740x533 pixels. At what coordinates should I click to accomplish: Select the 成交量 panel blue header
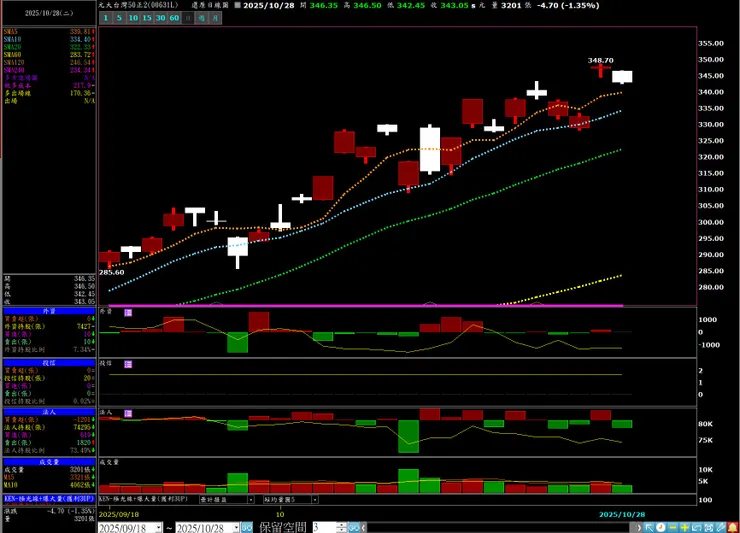pos(49,462)
